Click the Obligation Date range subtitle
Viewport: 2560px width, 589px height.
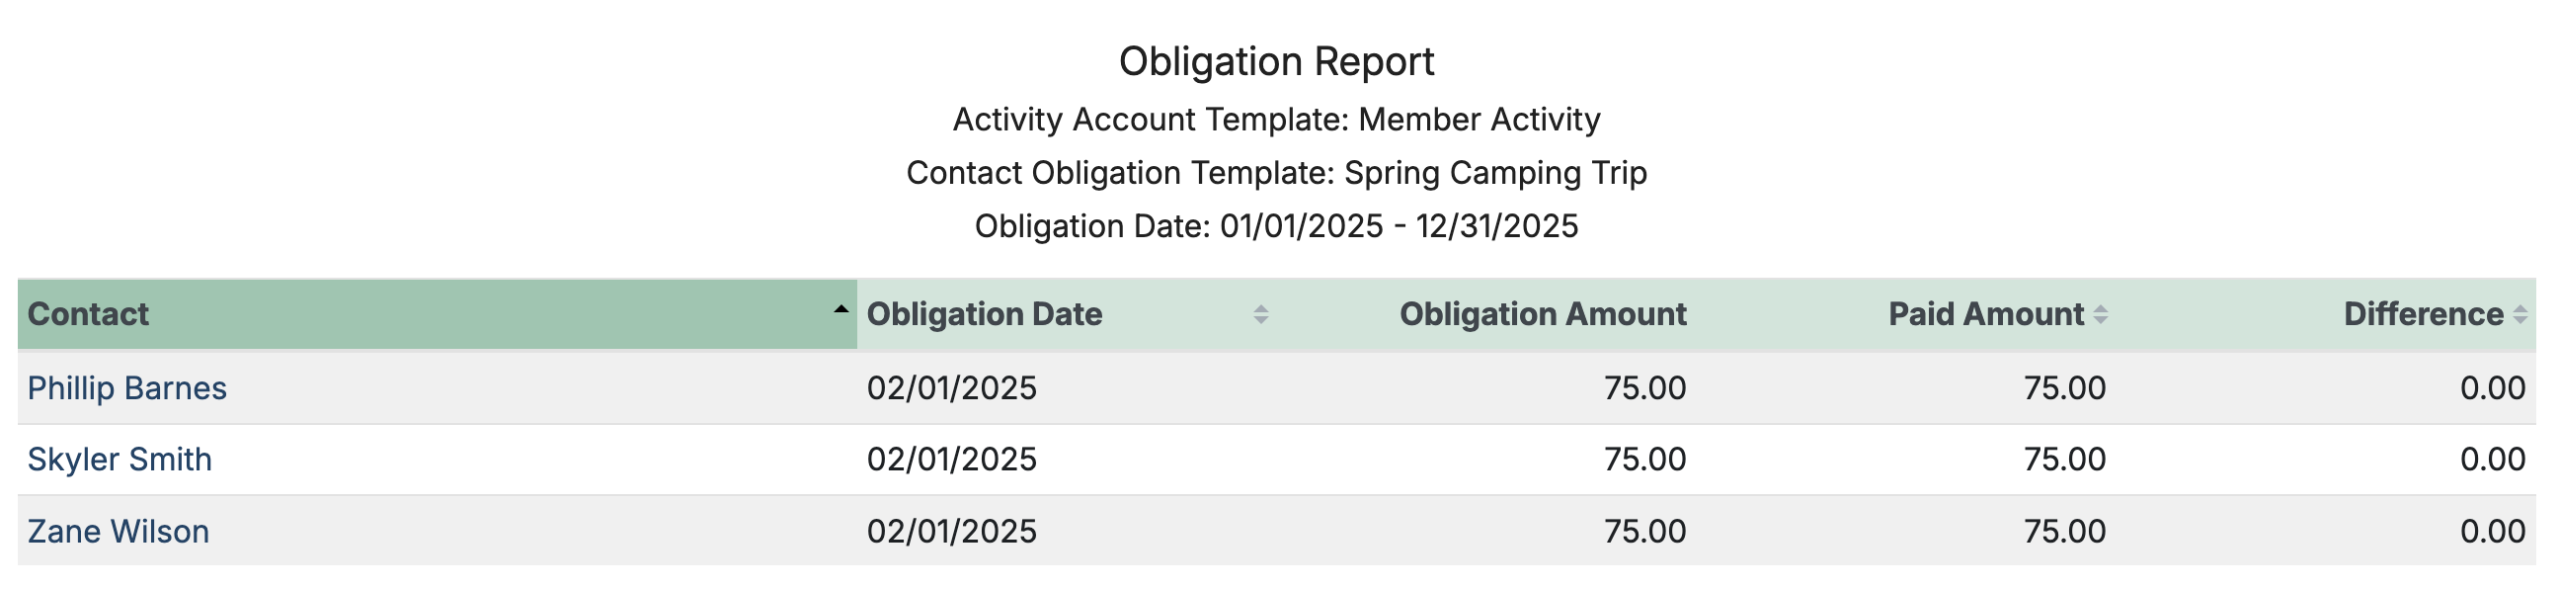click(x=1276, y=226)
